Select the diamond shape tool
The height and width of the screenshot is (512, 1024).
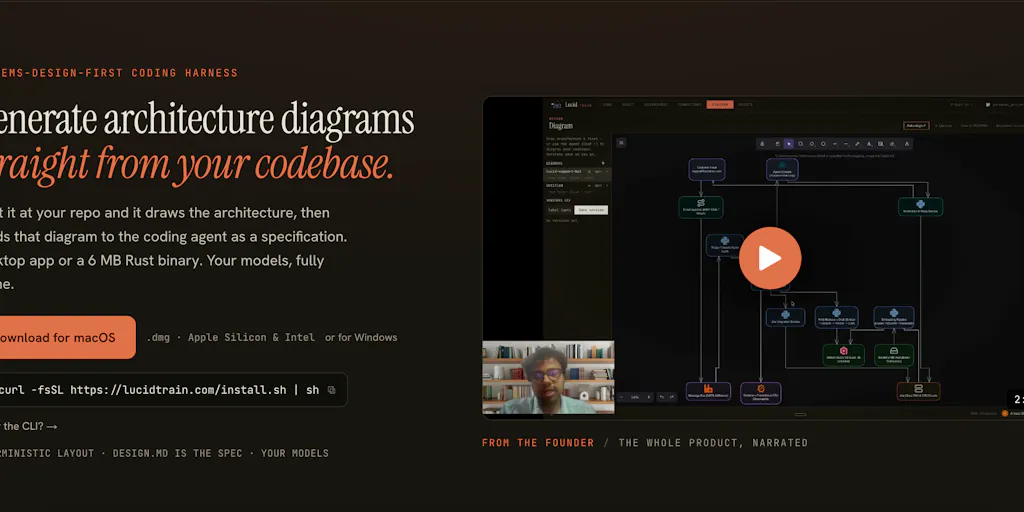pos(812,144)
